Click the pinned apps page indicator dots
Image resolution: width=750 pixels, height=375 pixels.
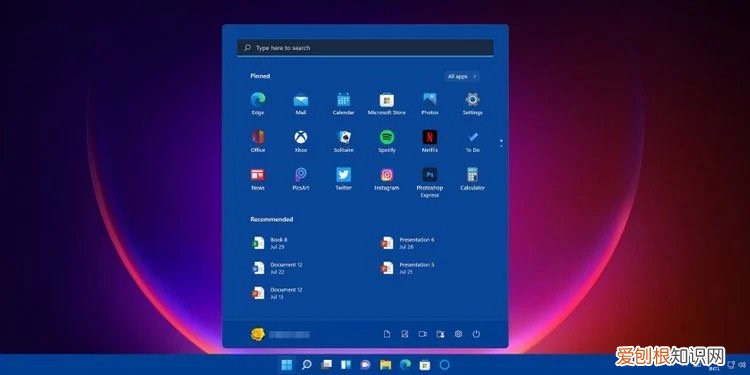[501, 143]
